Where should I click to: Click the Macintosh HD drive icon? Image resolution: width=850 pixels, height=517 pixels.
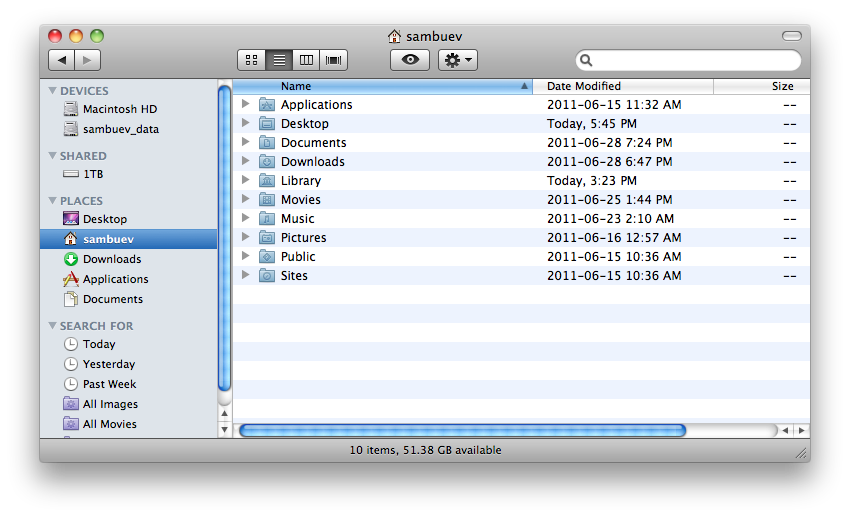70,109
